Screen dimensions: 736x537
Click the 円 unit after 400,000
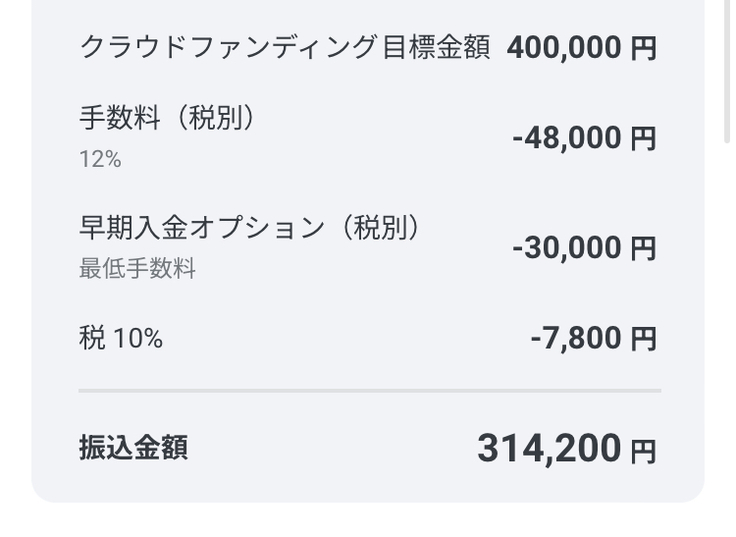(643, 49)
